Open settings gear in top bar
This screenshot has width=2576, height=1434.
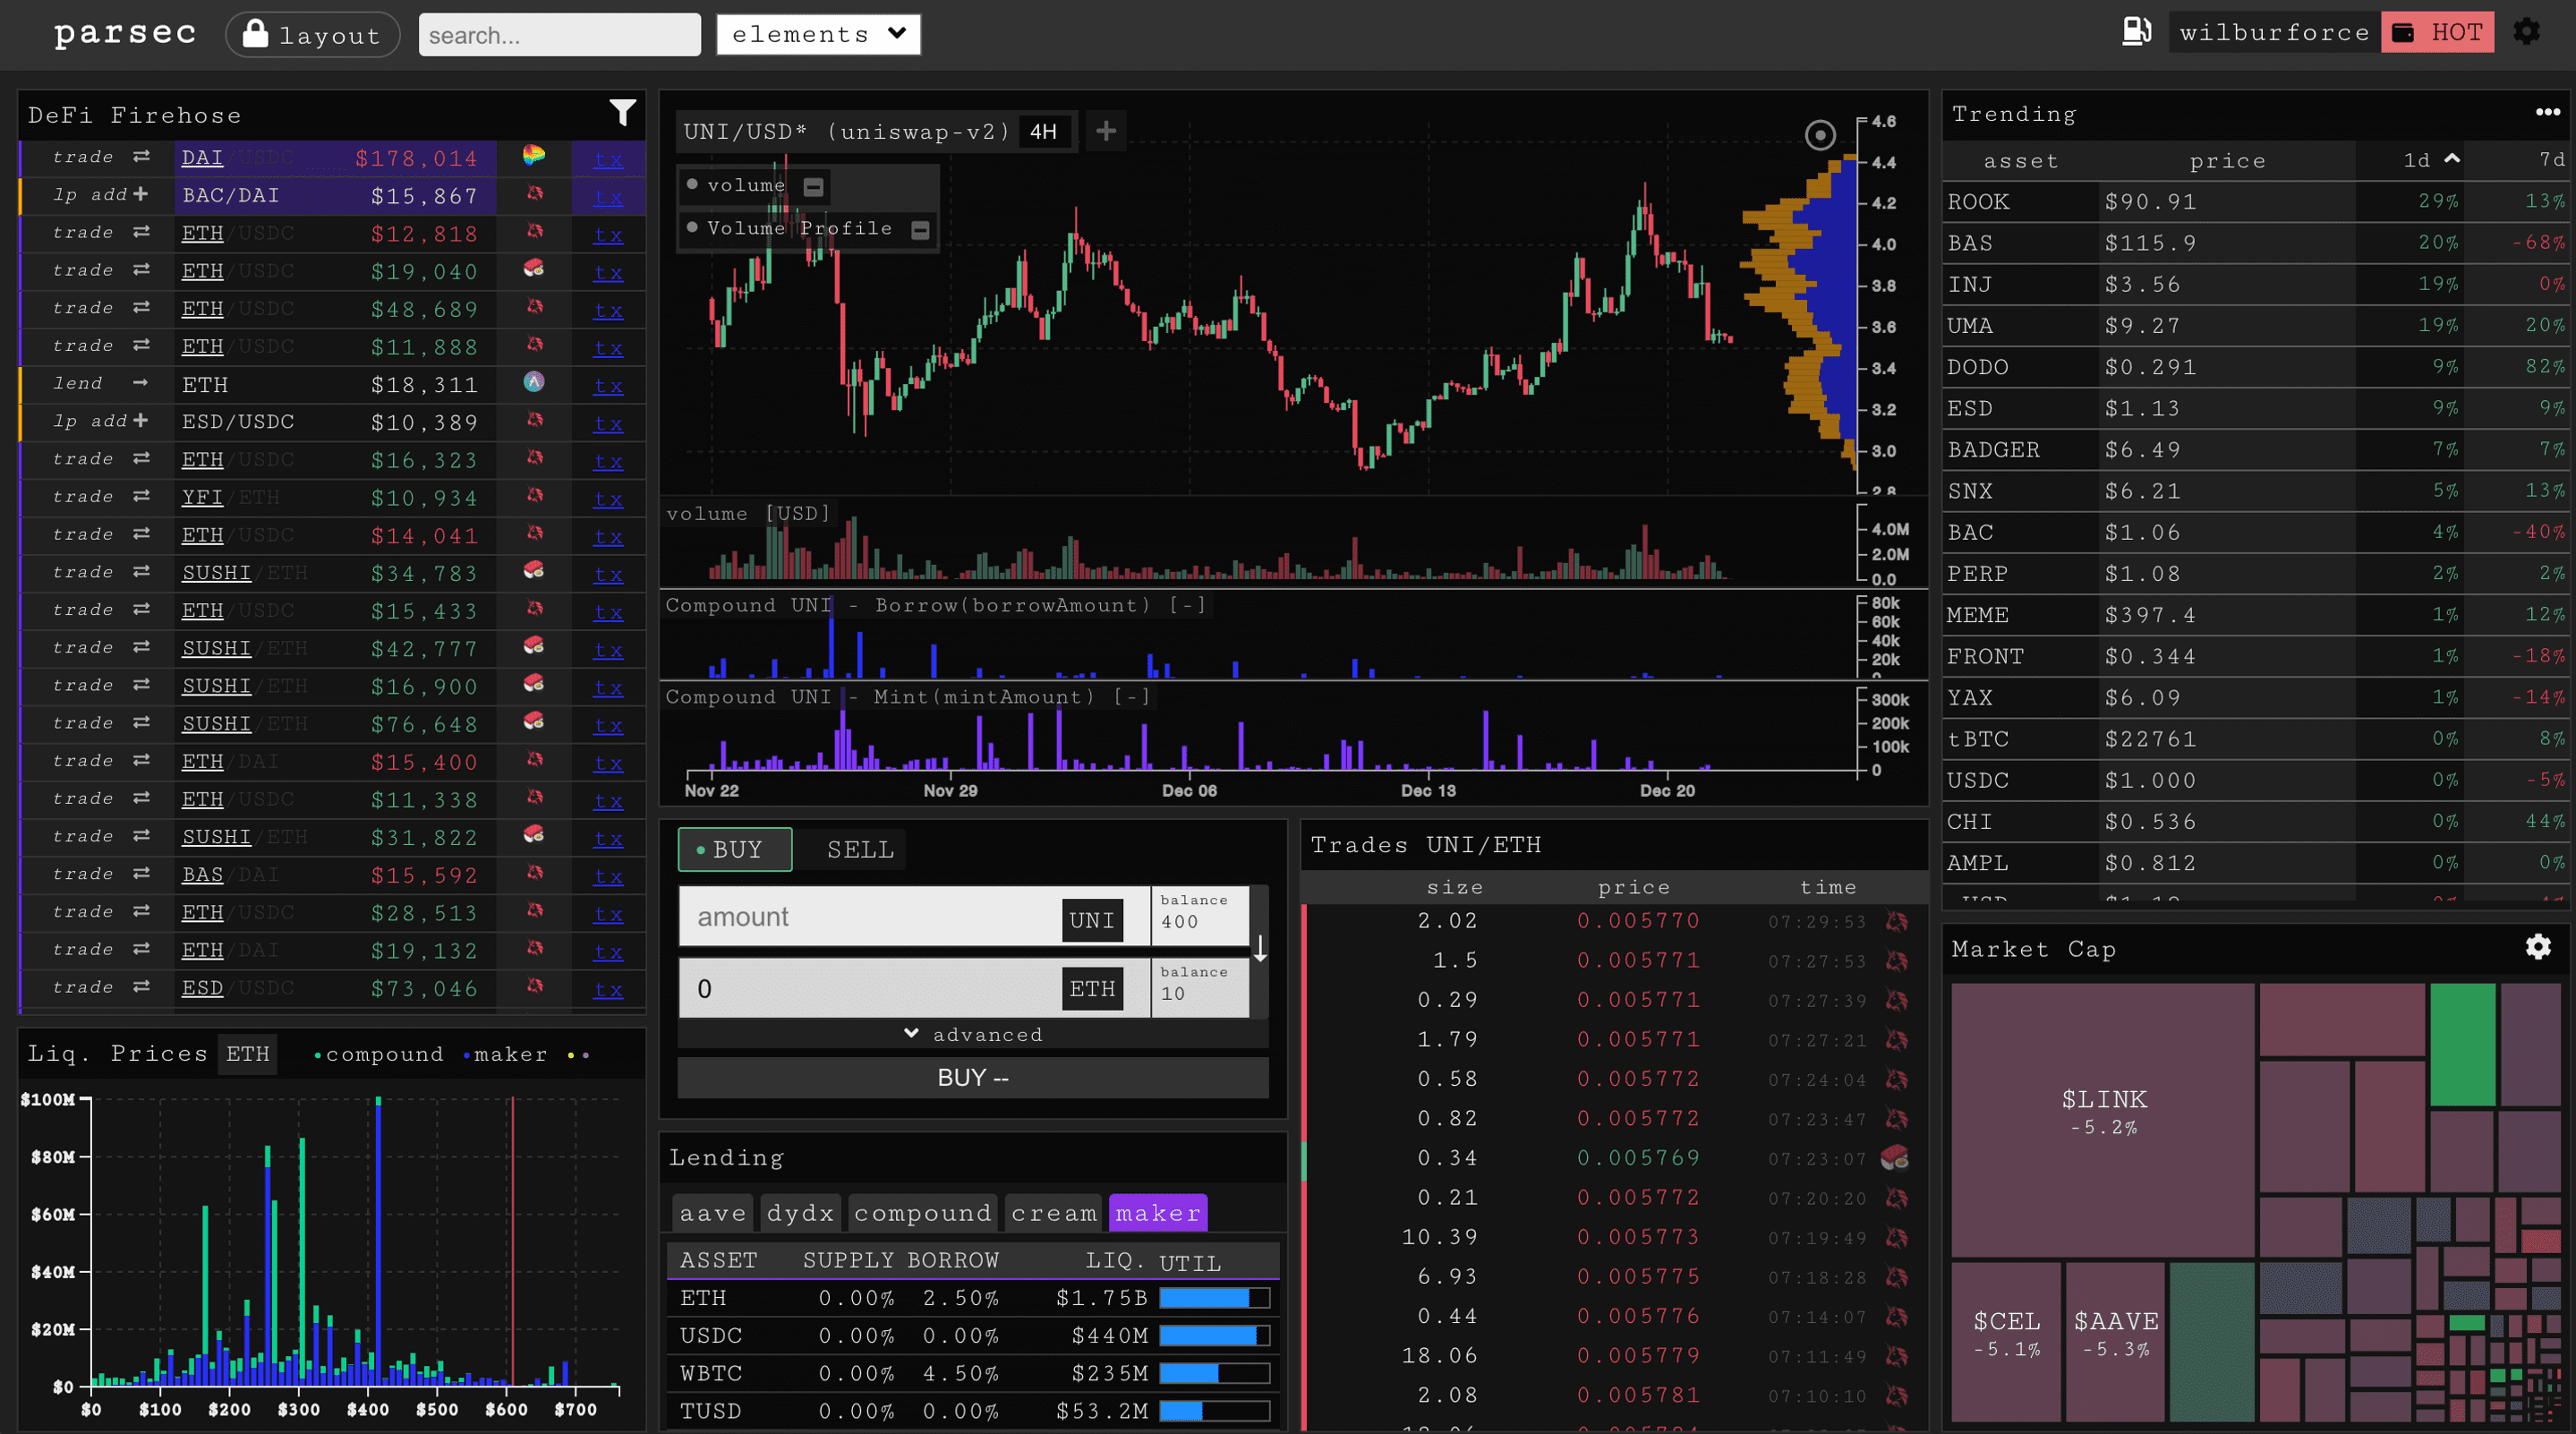(x=2527, y=32)
